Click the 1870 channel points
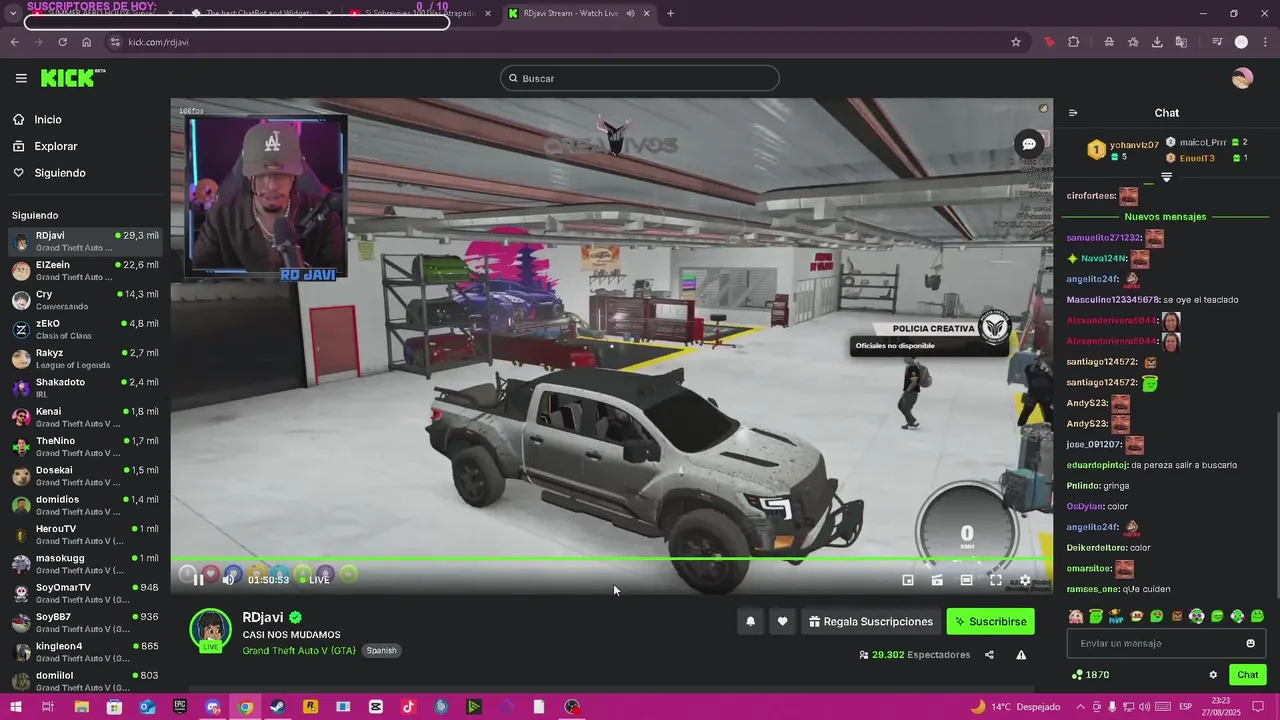Viewport: 1280px width, 720px height. pyautogui.click(x=1090, y=675)
